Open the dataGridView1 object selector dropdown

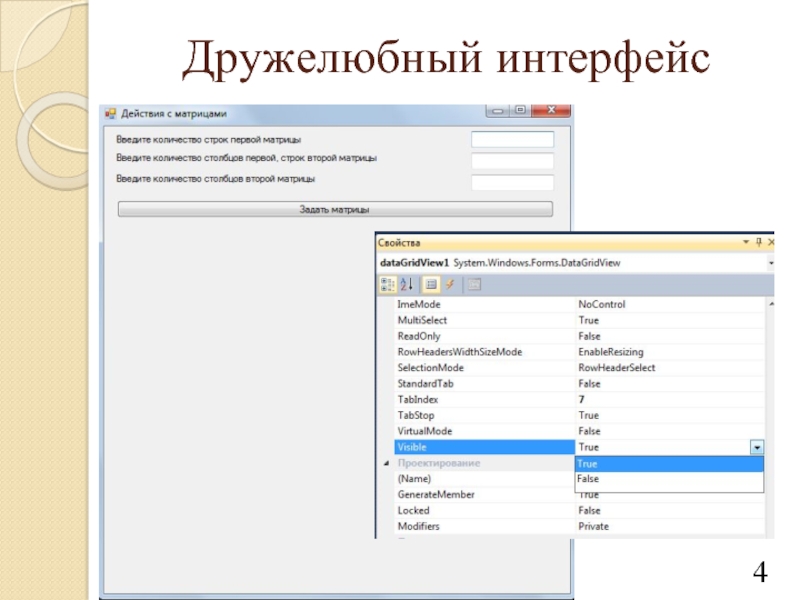tap(770, 263)
